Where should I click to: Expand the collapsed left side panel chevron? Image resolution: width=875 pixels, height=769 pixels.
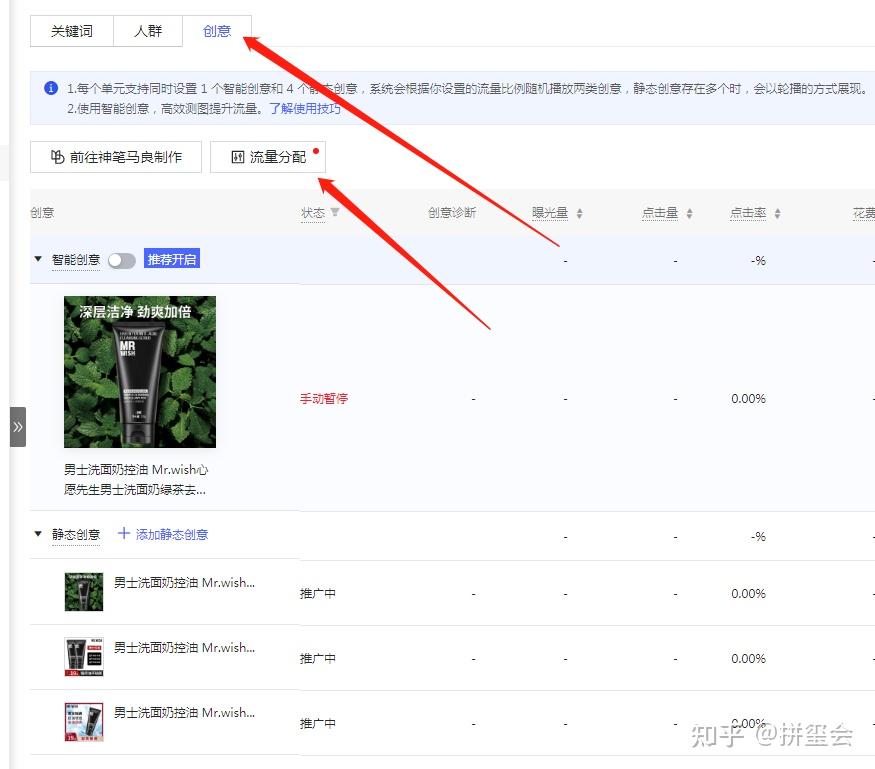[17, 425]
